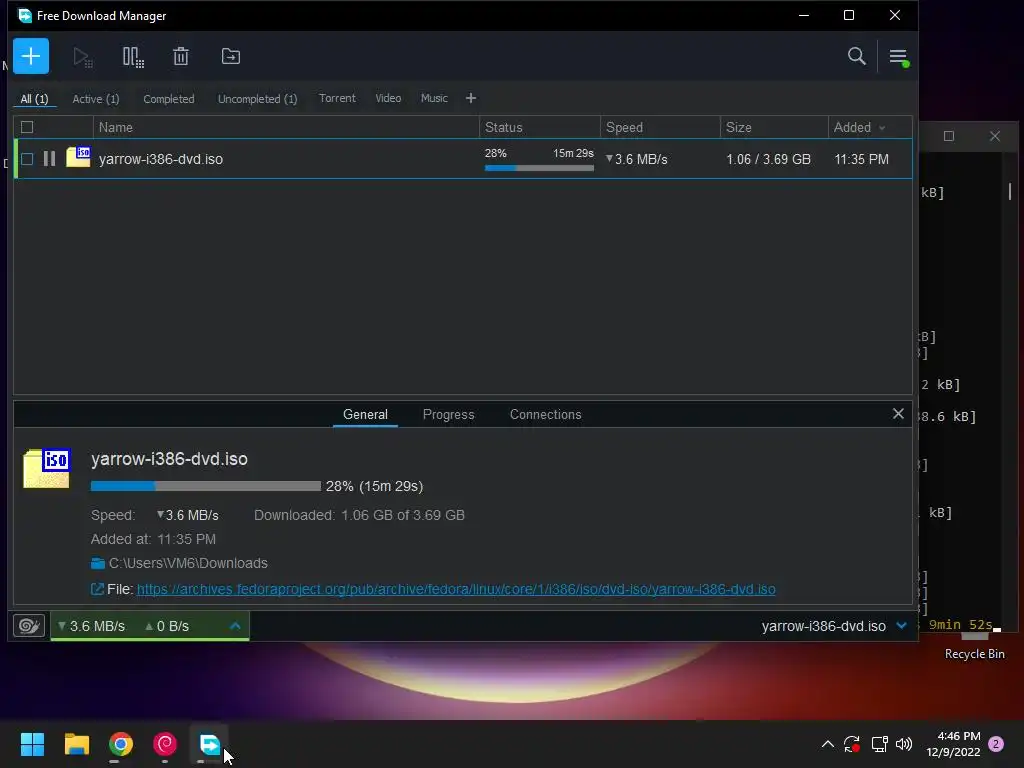Switch to the Completed filter

point(168,99)
